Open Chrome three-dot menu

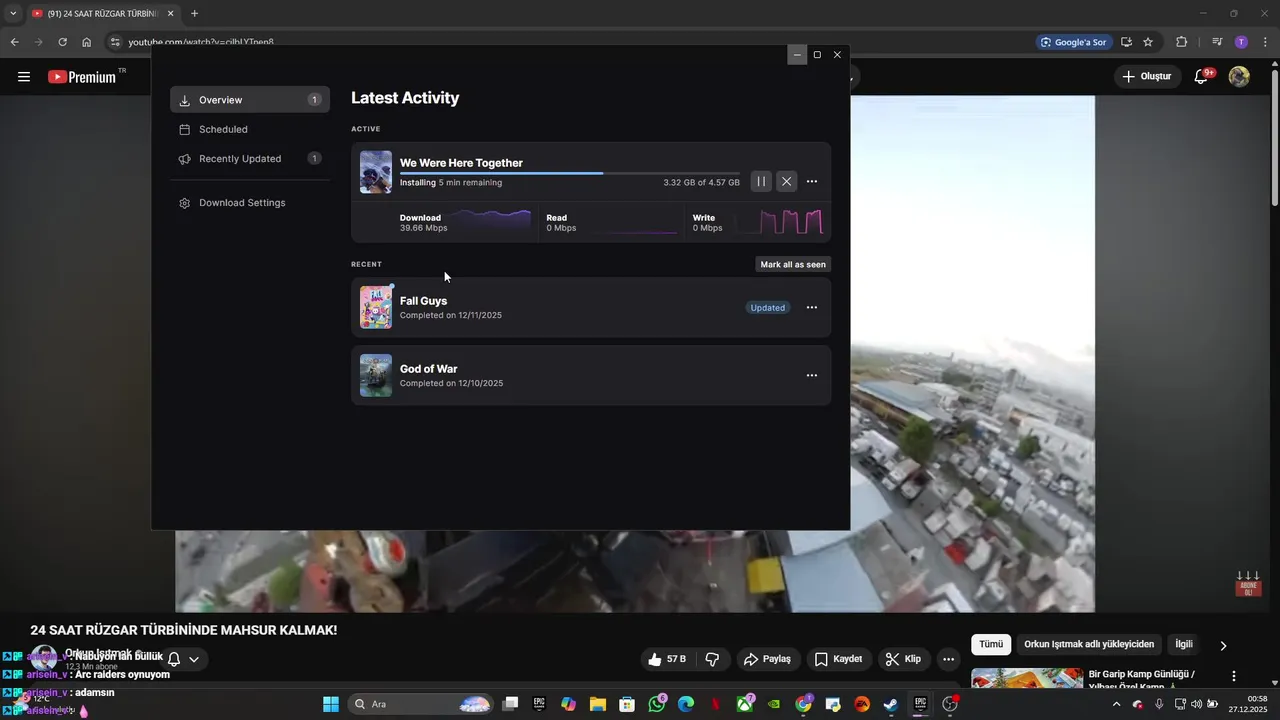point(1266,42)
